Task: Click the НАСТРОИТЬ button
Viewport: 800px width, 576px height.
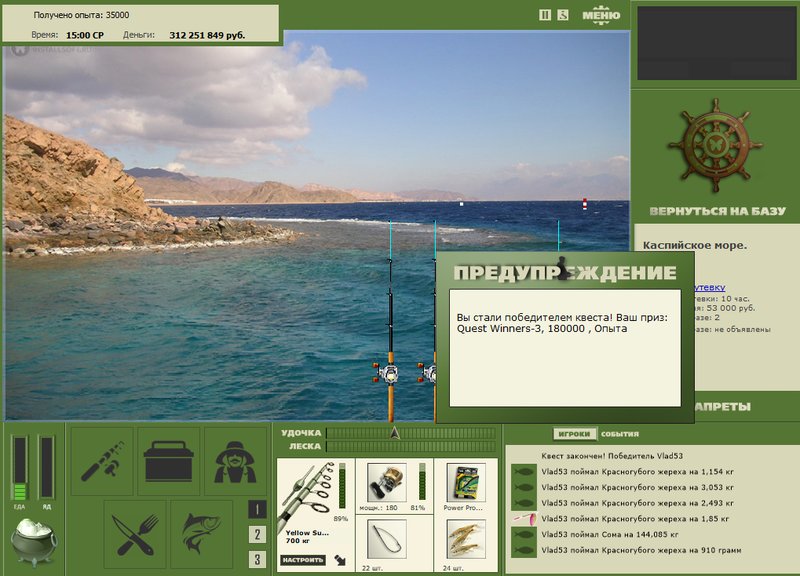Action: [x=303, y=560]
